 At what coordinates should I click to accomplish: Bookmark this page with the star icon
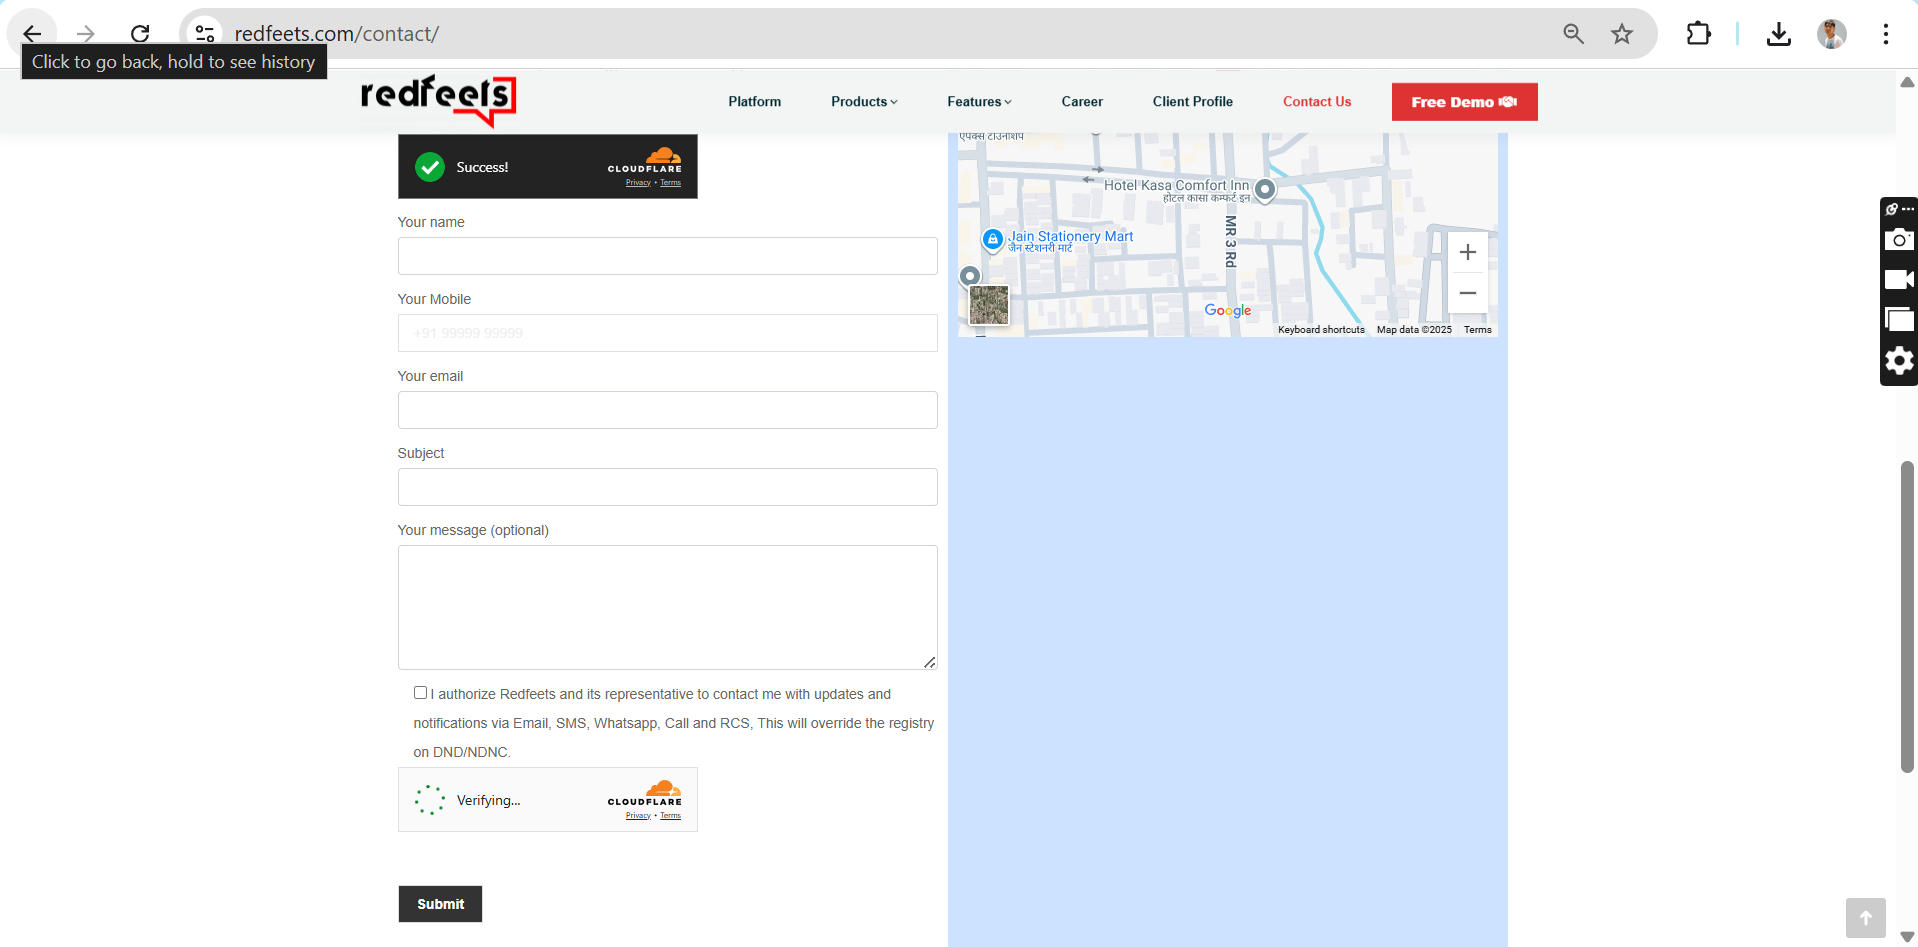click(x=1621, y=34)
